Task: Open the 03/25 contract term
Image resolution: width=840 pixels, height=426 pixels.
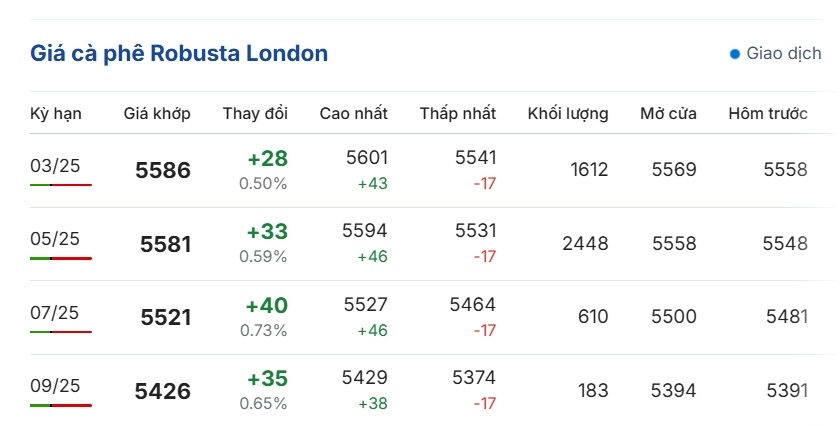Action: pos(55,166)
